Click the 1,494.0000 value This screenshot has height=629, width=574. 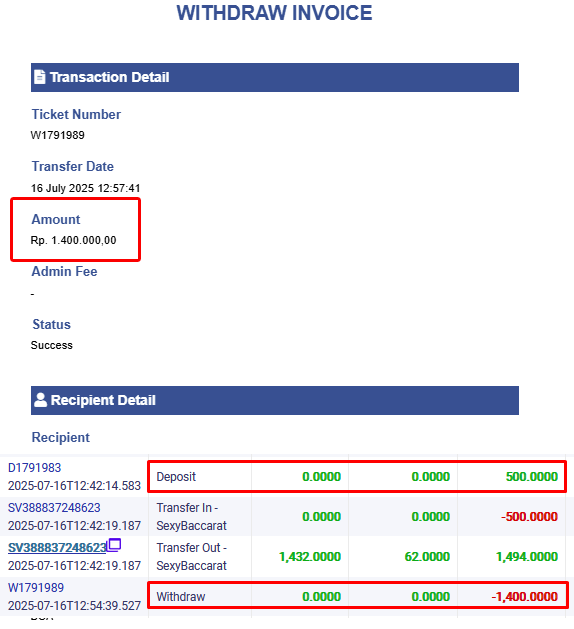click(527, 556)
